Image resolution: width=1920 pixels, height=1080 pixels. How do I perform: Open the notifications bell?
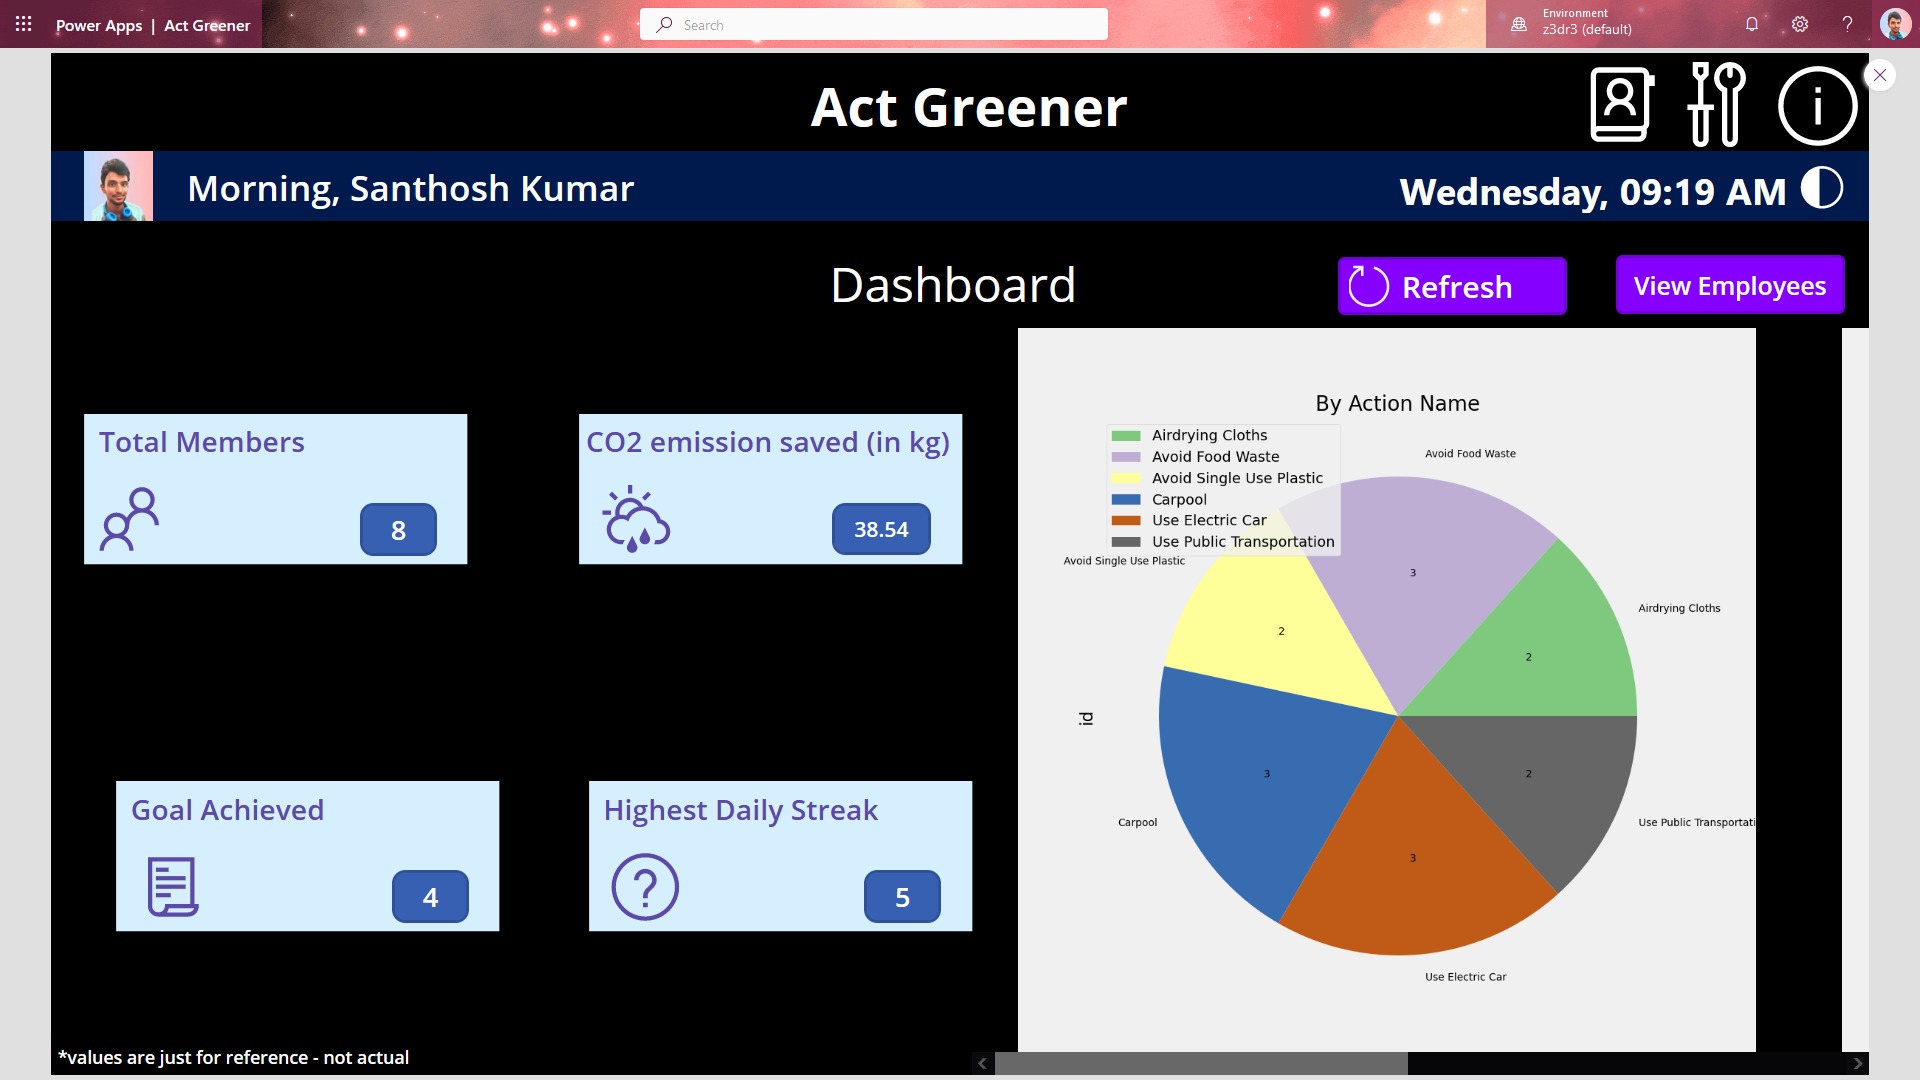coord(1752,24)
